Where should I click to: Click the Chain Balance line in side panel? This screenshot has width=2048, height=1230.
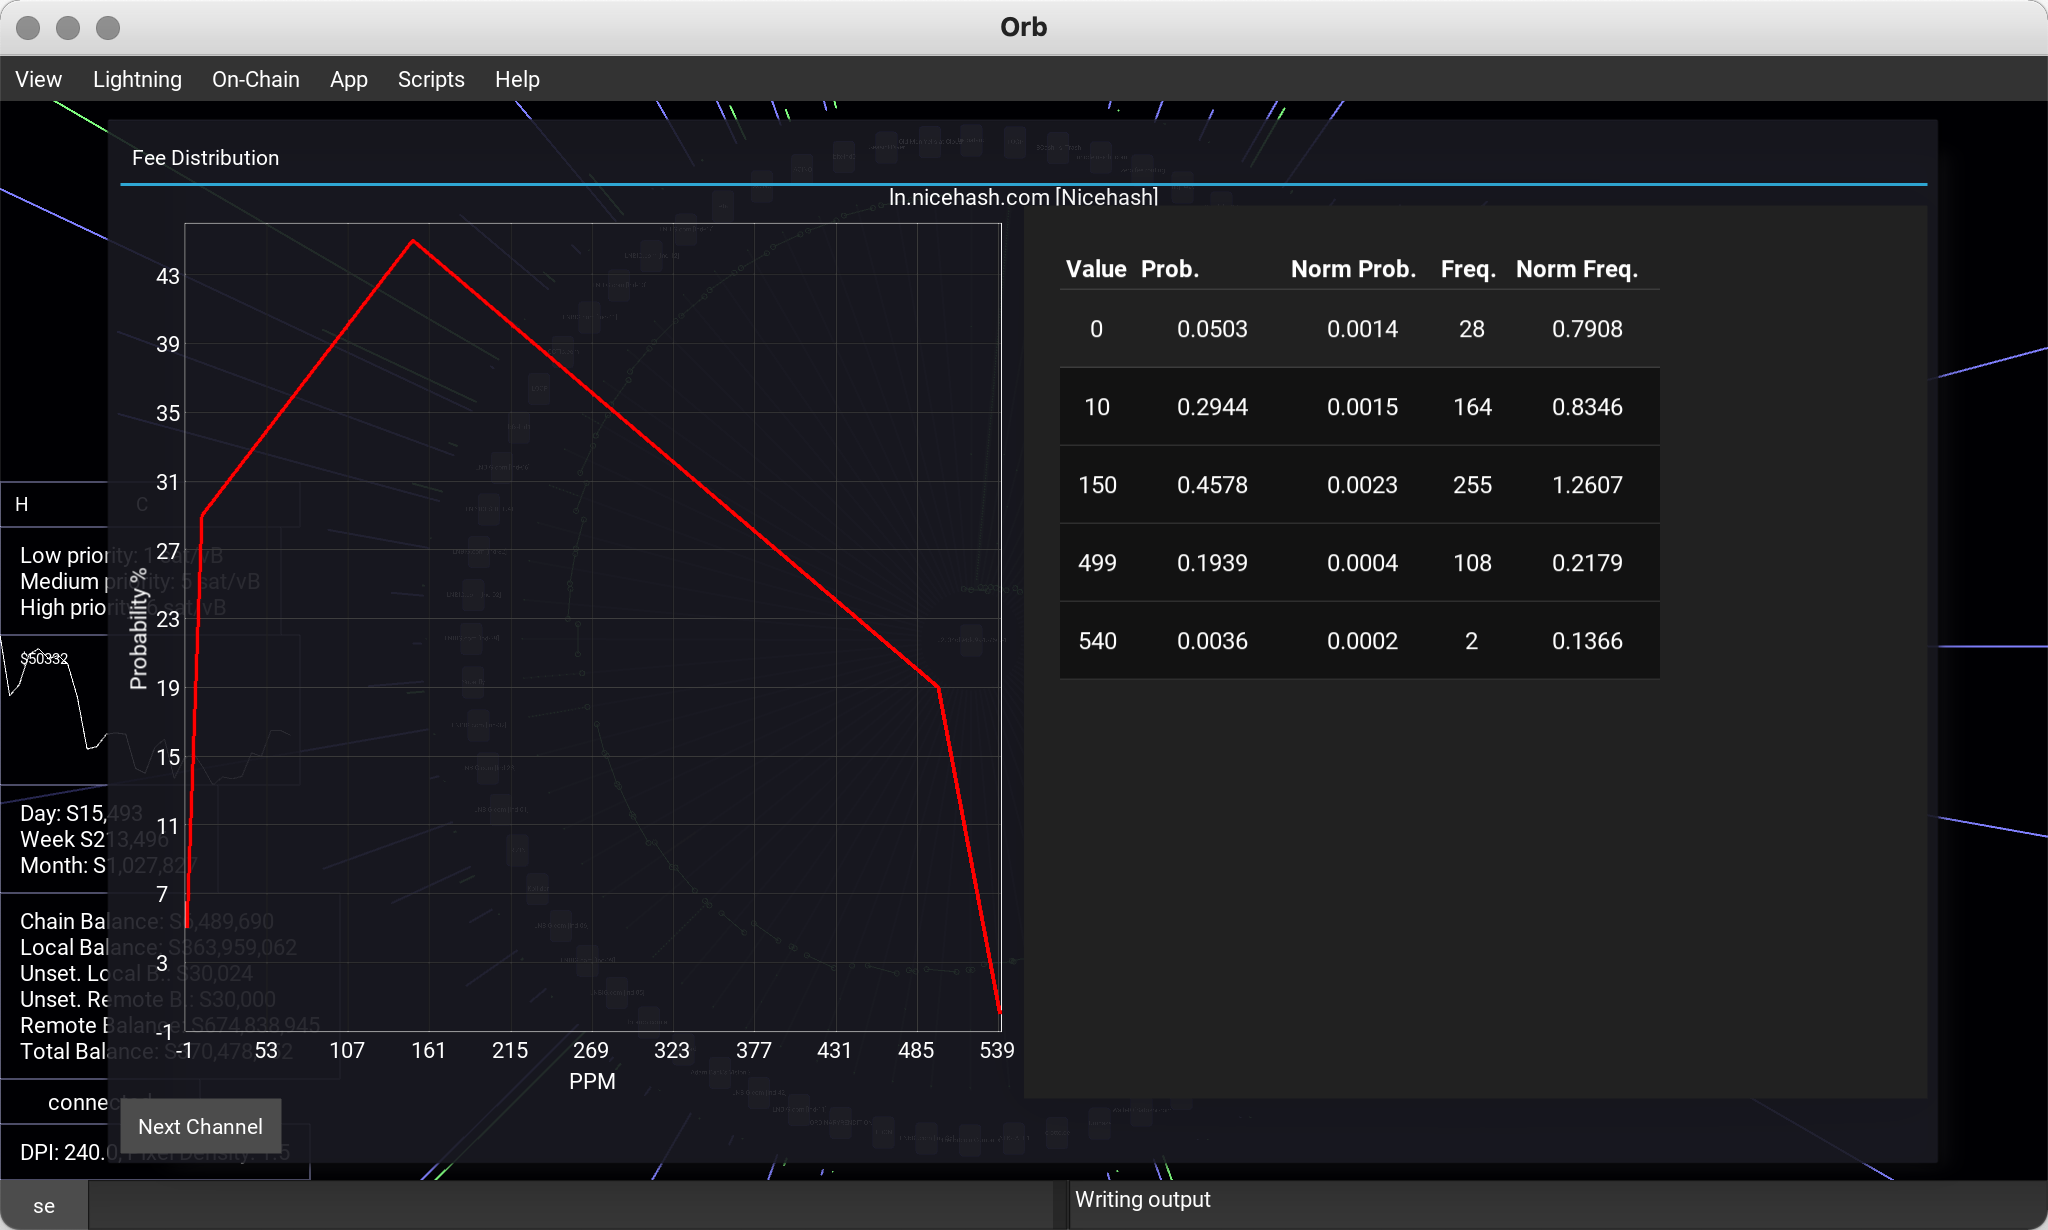tap(147, 921)
